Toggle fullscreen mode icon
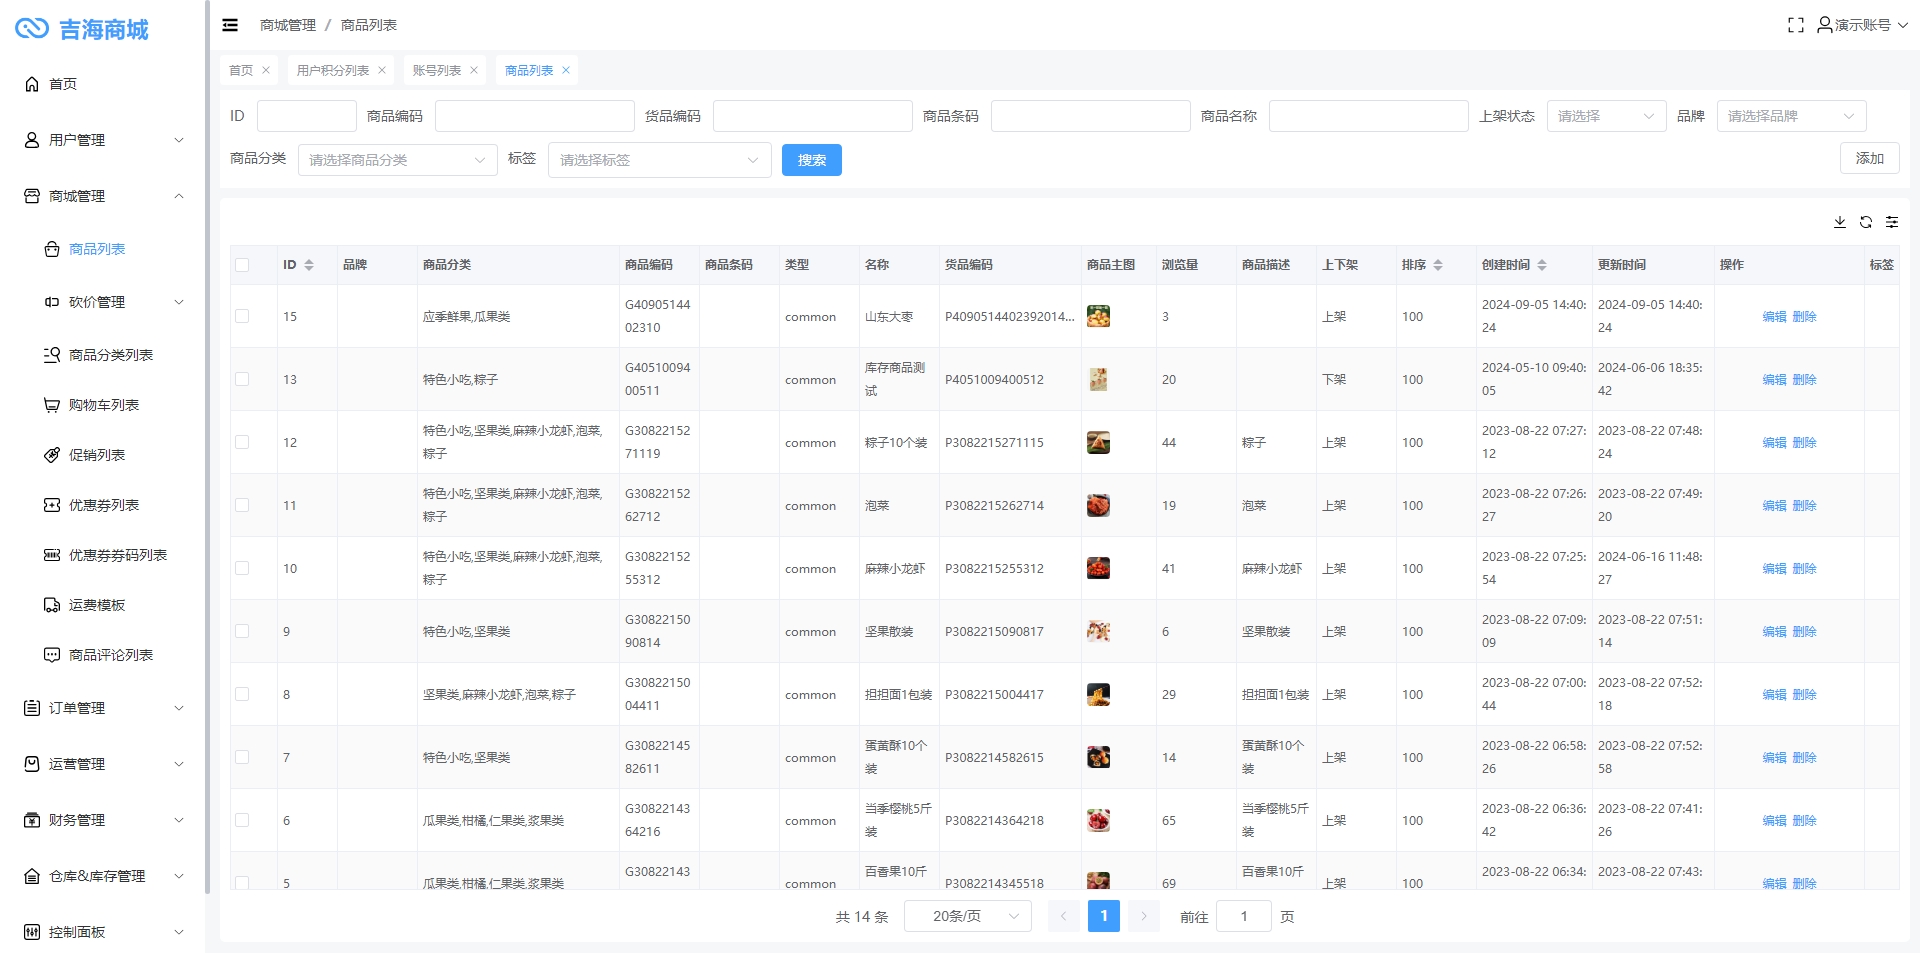Viewport: 1920px width, 953px height. coord(1795,25)
